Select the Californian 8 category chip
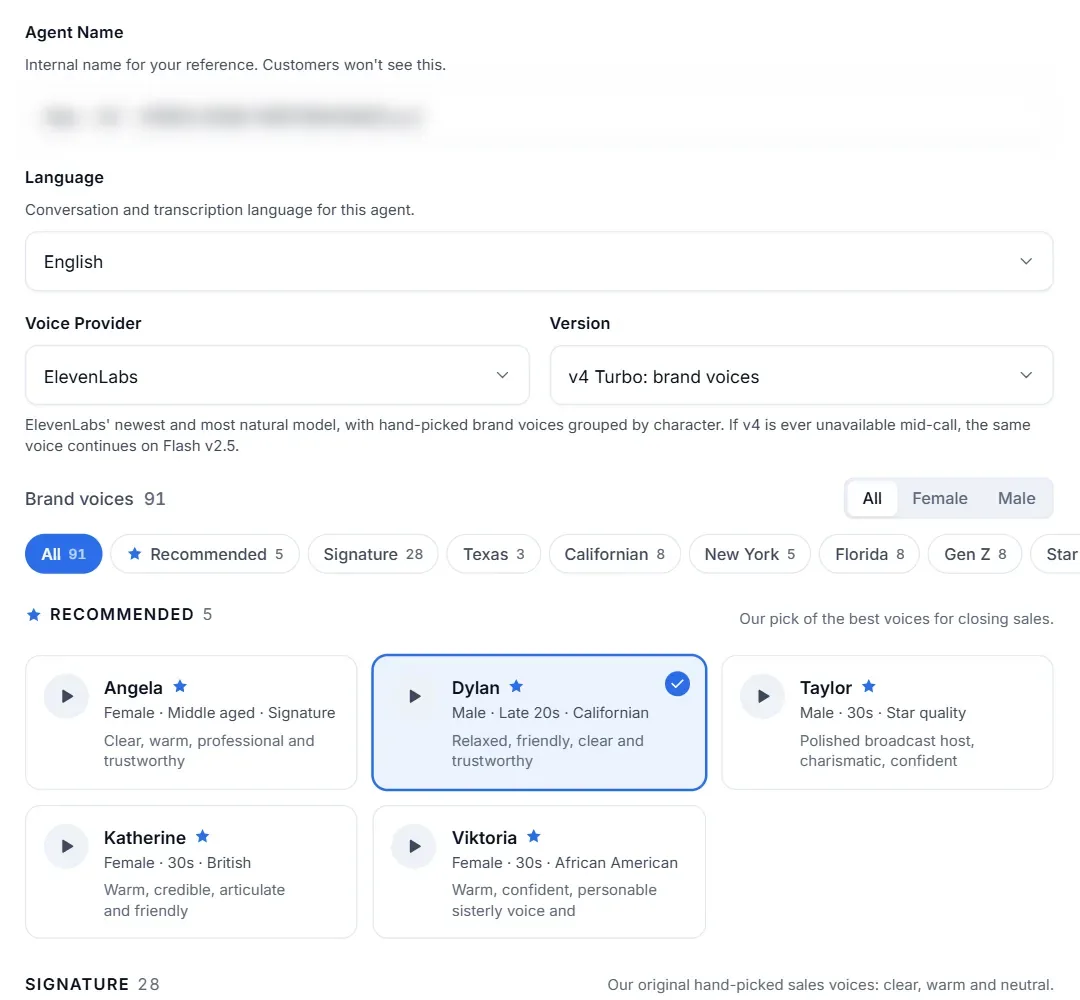The height and width of the screenshot is (1000, 1080). pyautogui.click(x=614, y=554)
